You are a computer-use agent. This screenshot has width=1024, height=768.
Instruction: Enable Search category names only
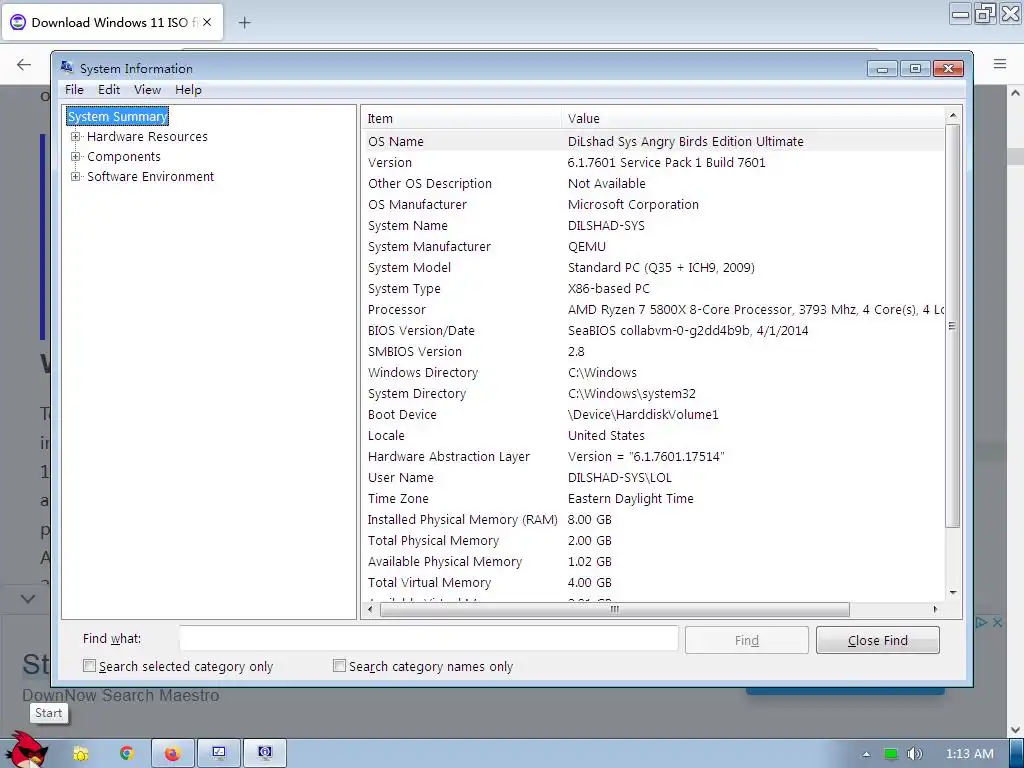[x=339, y=665]
